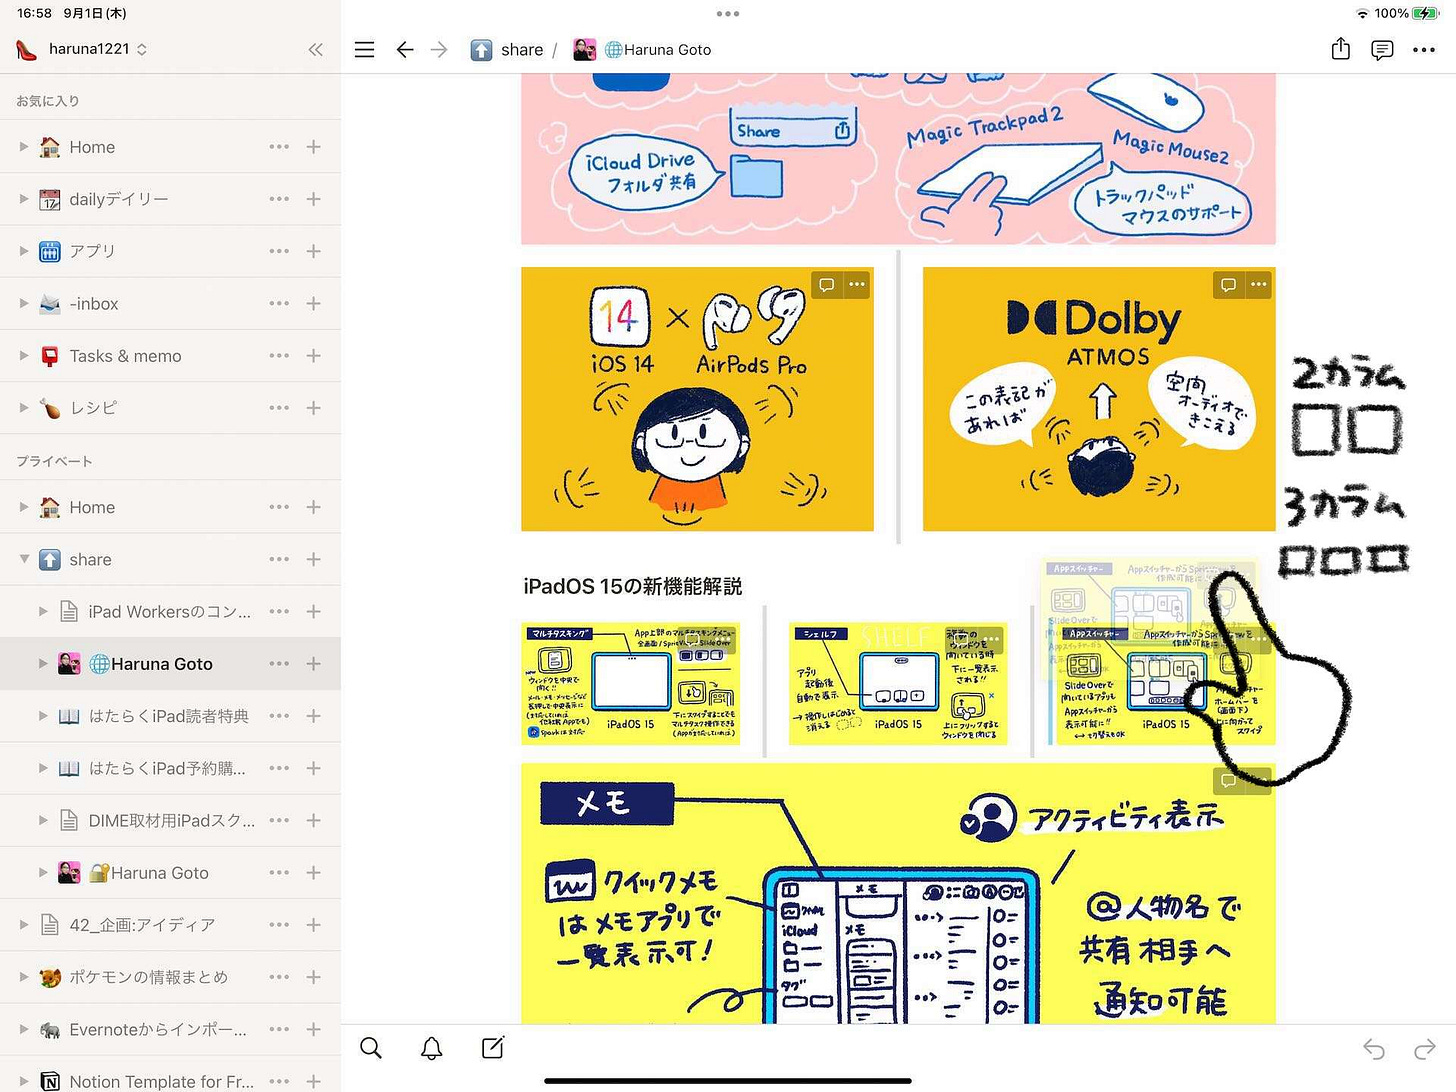Open the hamburger menu icon in top bar
The image size is (1456, 1092).
point(365,49)
